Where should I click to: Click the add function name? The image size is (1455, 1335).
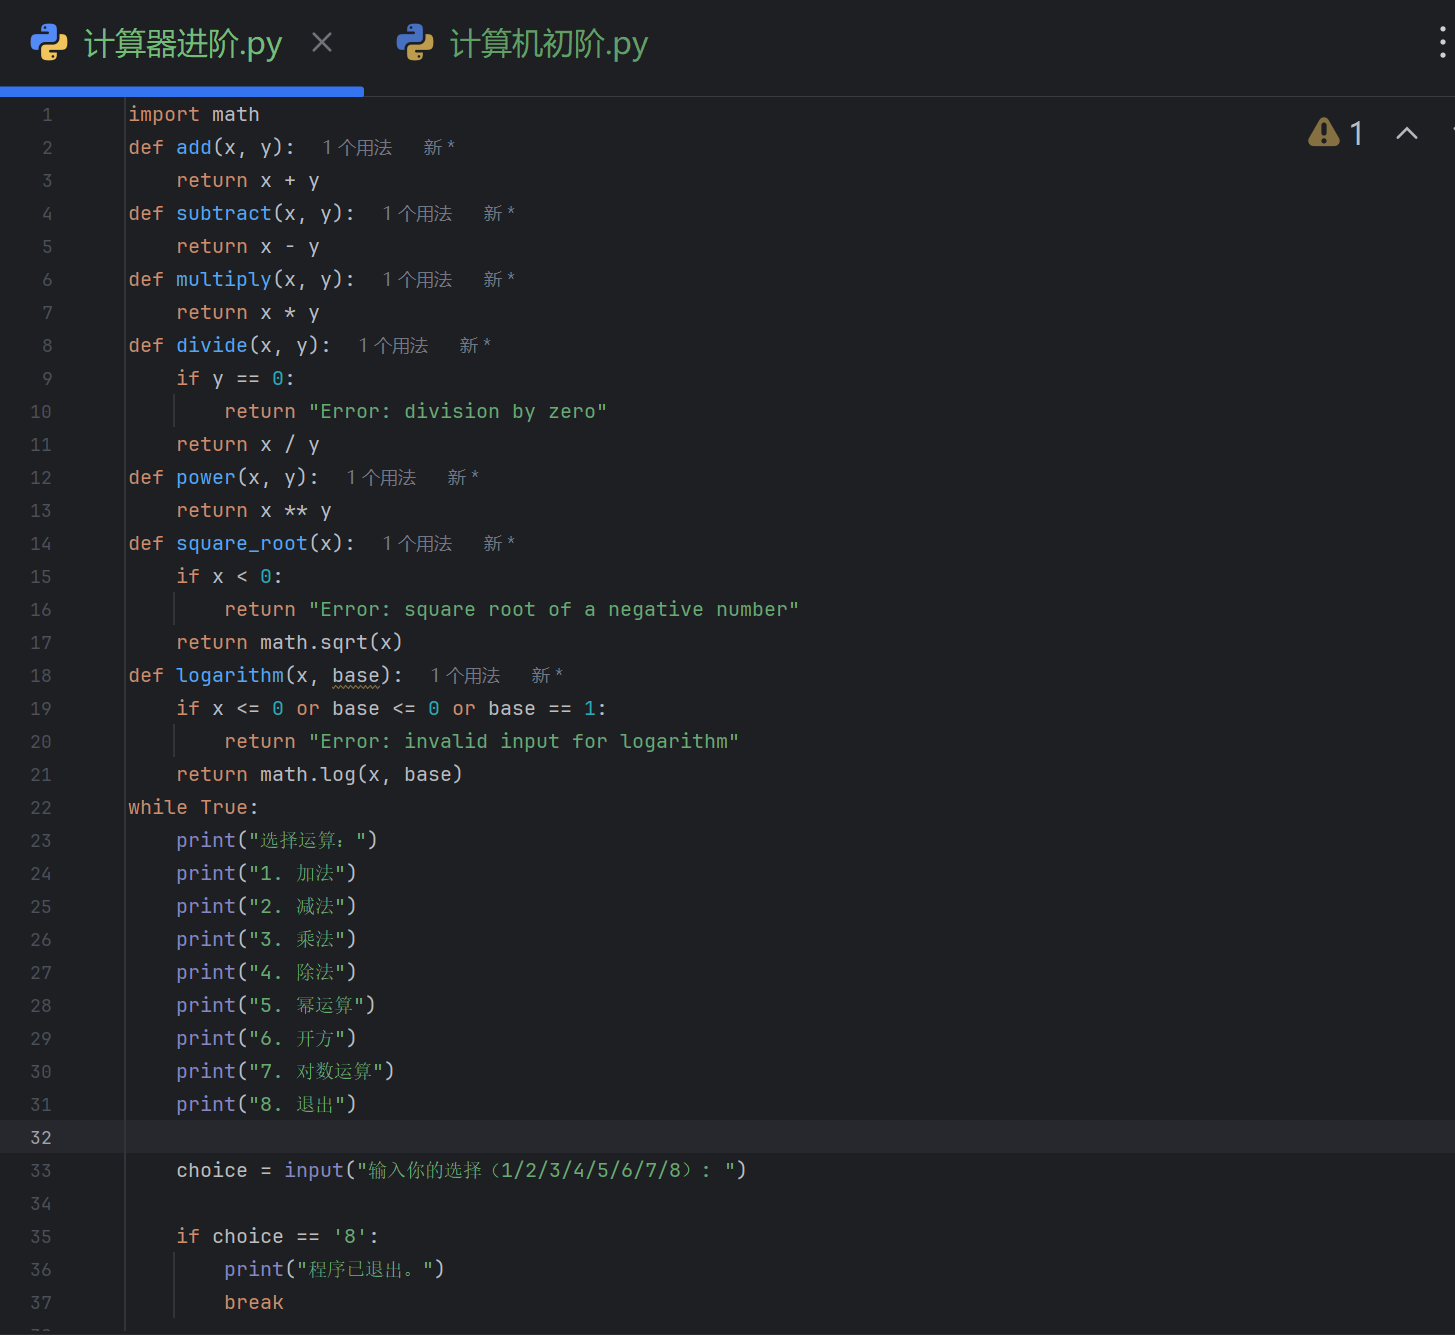click(194, 148)
